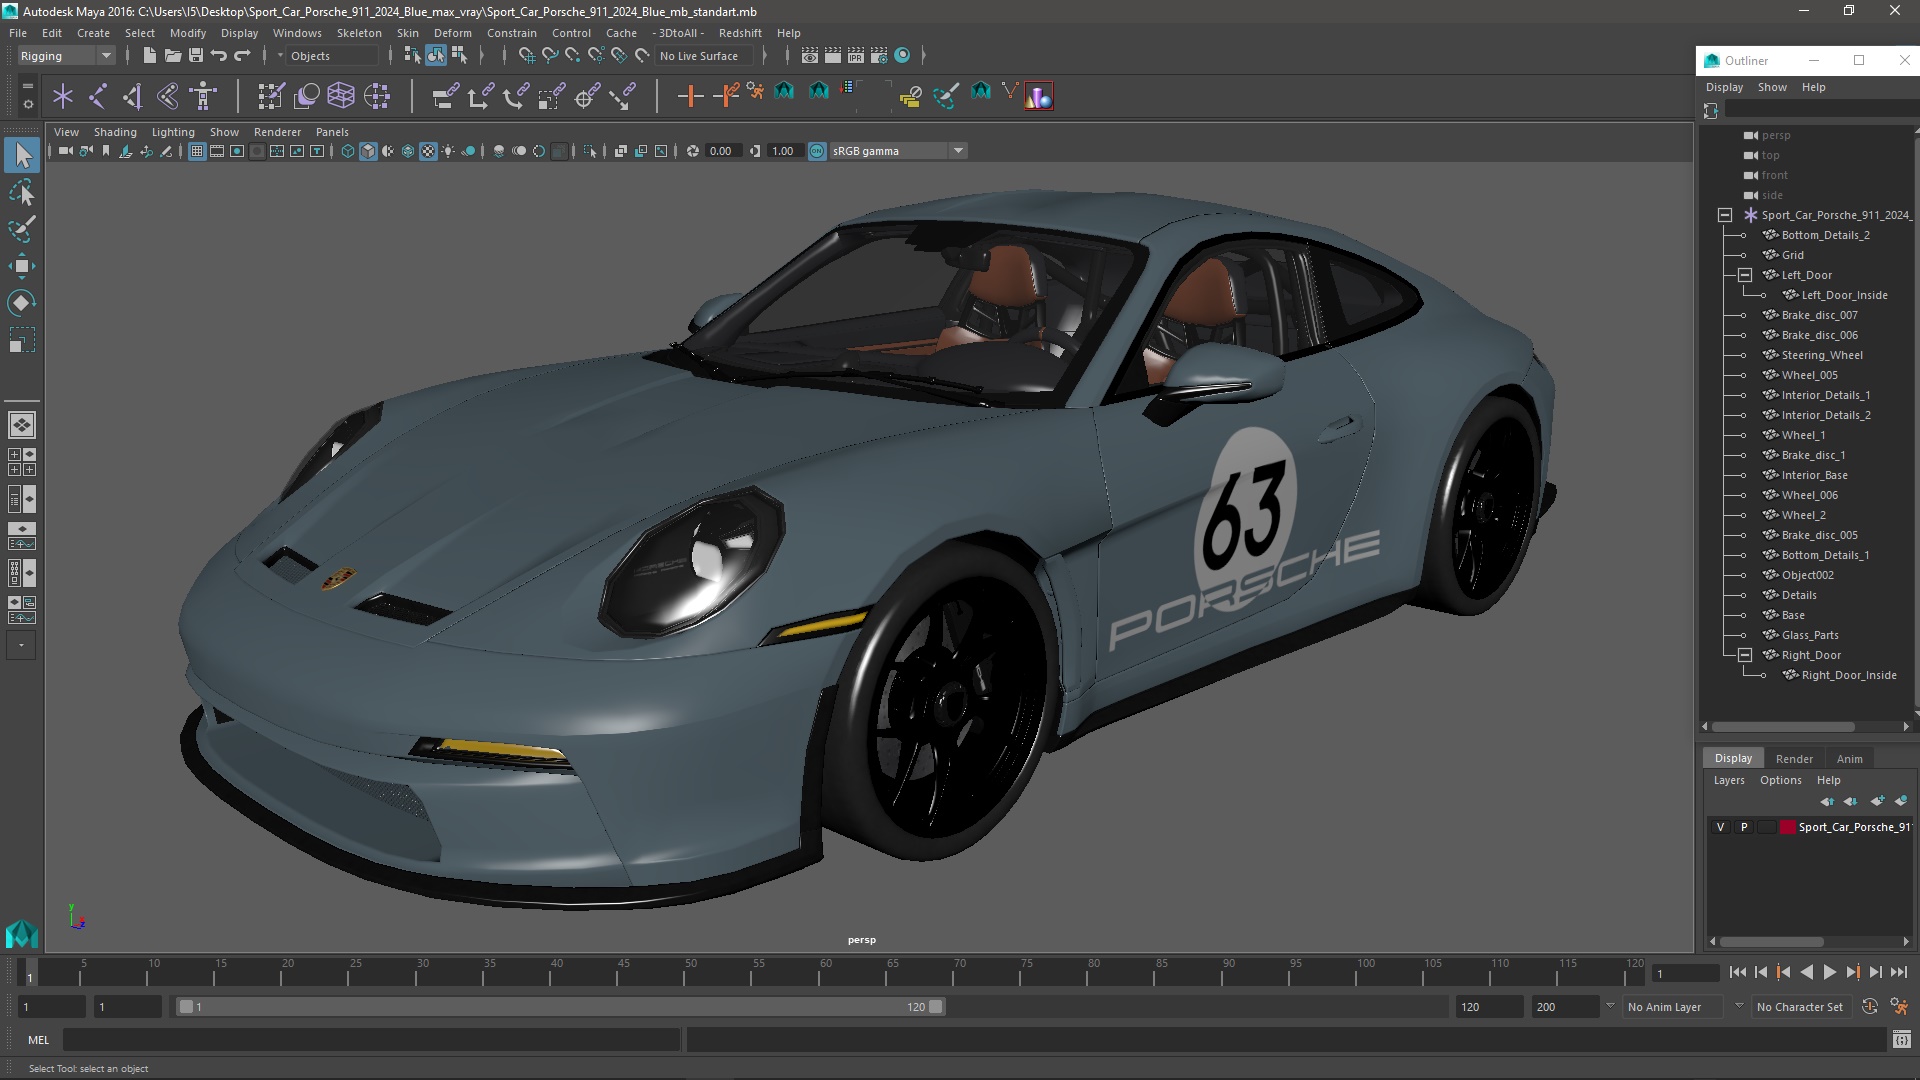Toggle wireframe shading in viewport toolbar
This screenshot has height=1080, width=1920.
pos(348,151)
